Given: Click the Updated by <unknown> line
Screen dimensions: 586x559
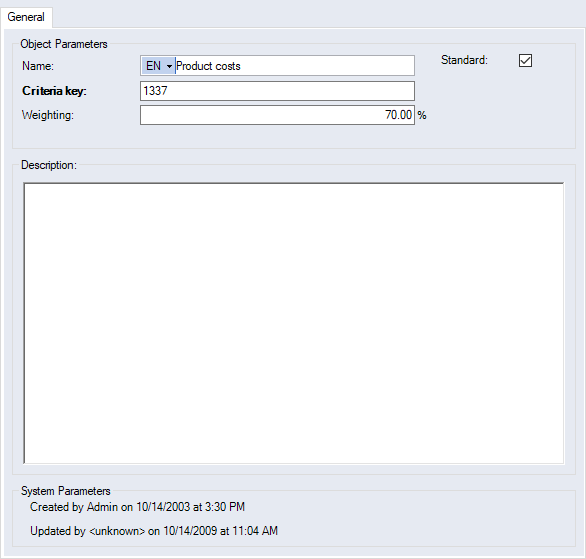Looking at the screenshot, I should [154, 531].
